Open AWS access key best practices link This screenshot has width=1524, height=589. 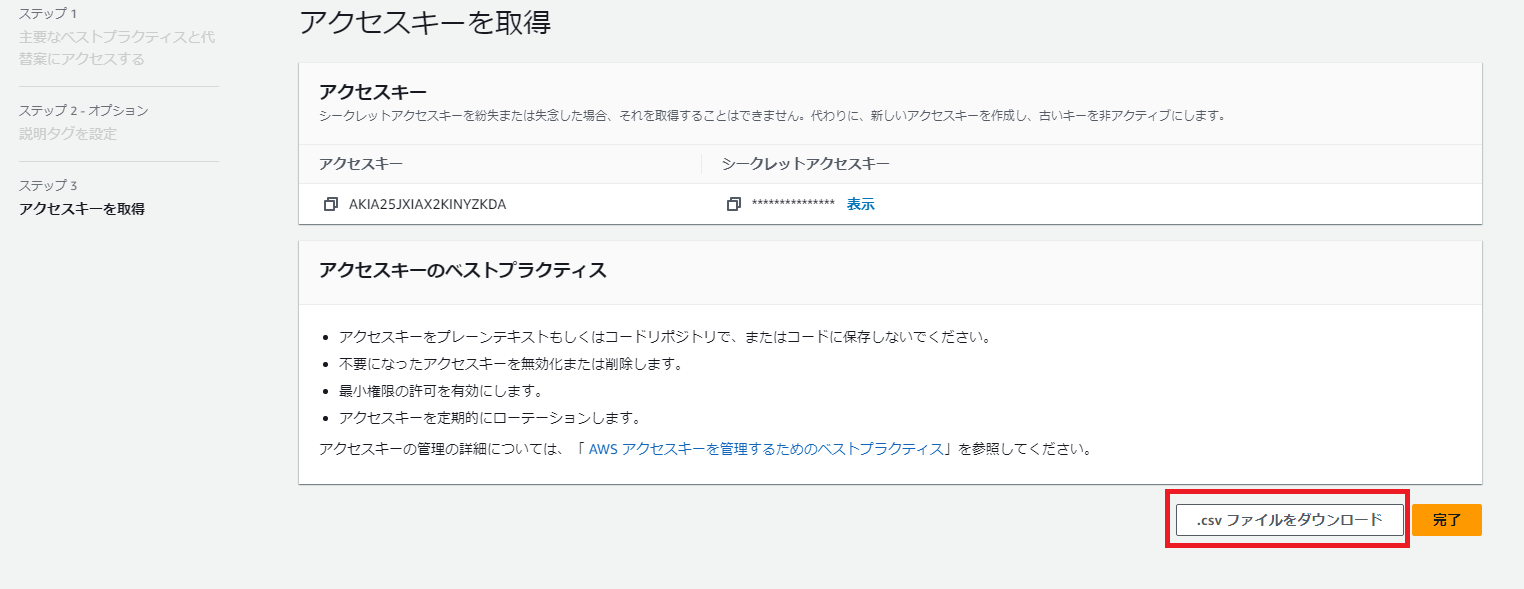pos(767,449)
